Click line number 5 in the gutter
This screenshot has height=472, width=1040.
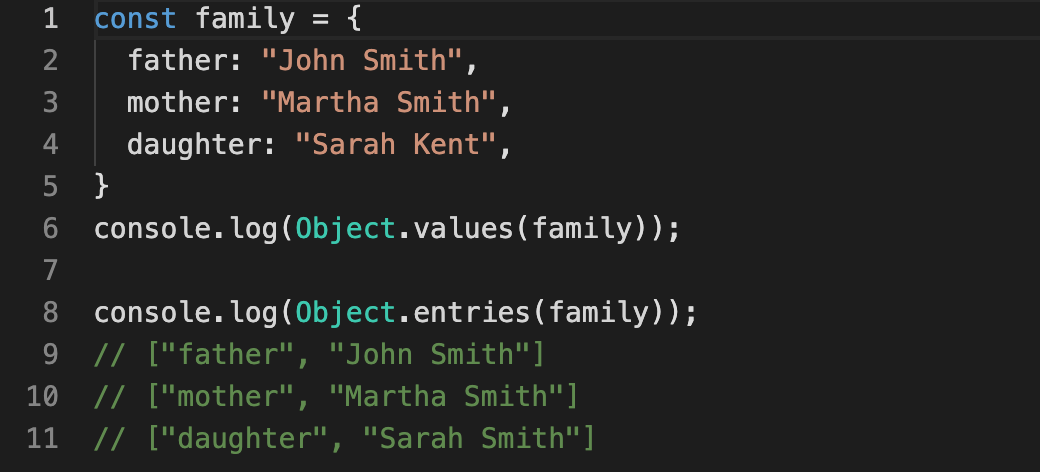coord(50,186)
